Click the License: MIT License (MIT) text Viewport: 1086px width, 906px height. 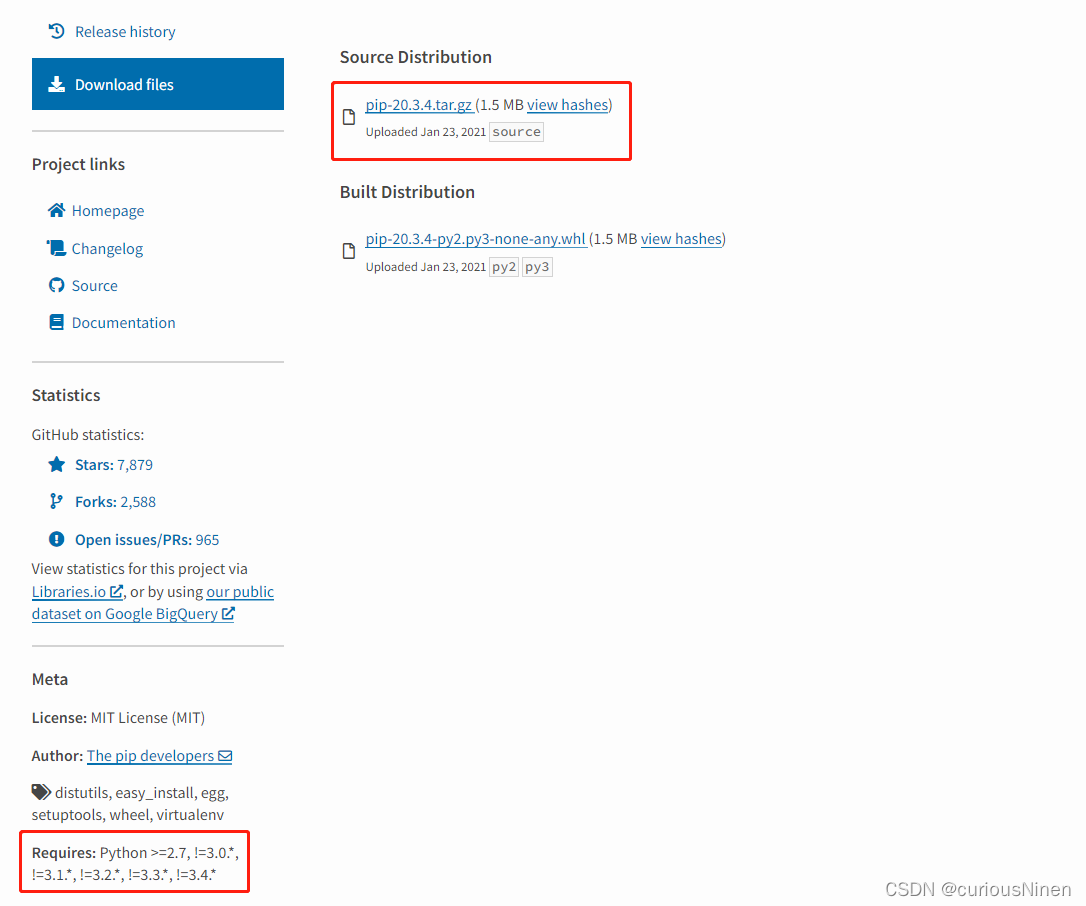click(118, 718)
